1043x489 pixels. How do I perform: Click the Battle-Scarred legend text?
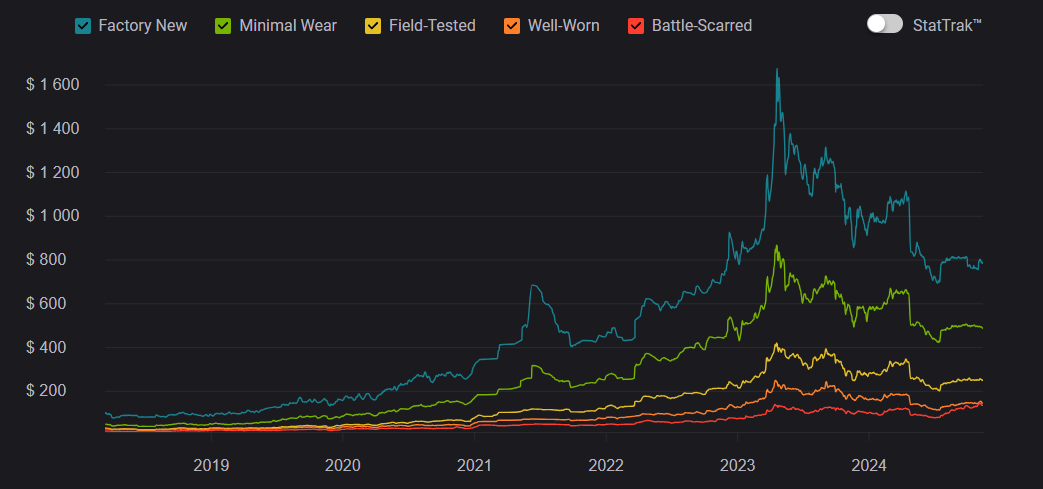click(701, 25)
